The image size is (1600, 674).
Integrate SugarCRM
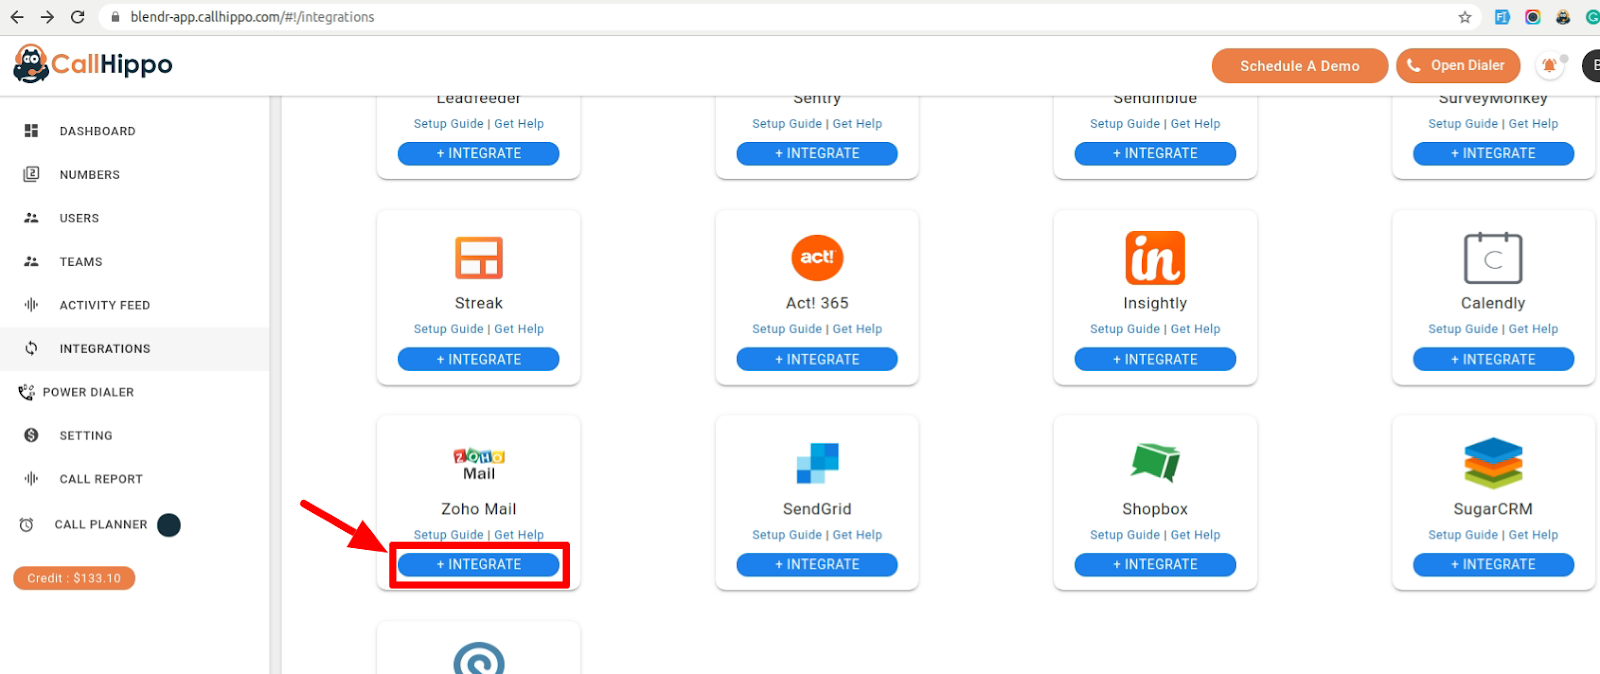click(1493, 565)
